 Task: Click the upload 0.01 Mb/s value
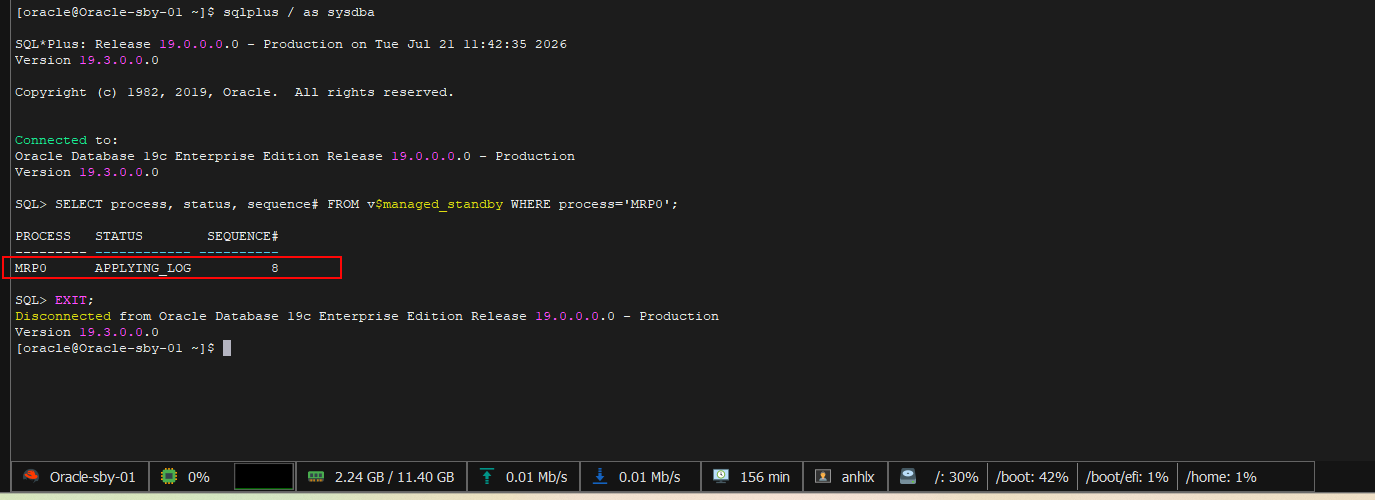[x=536, y=477]
